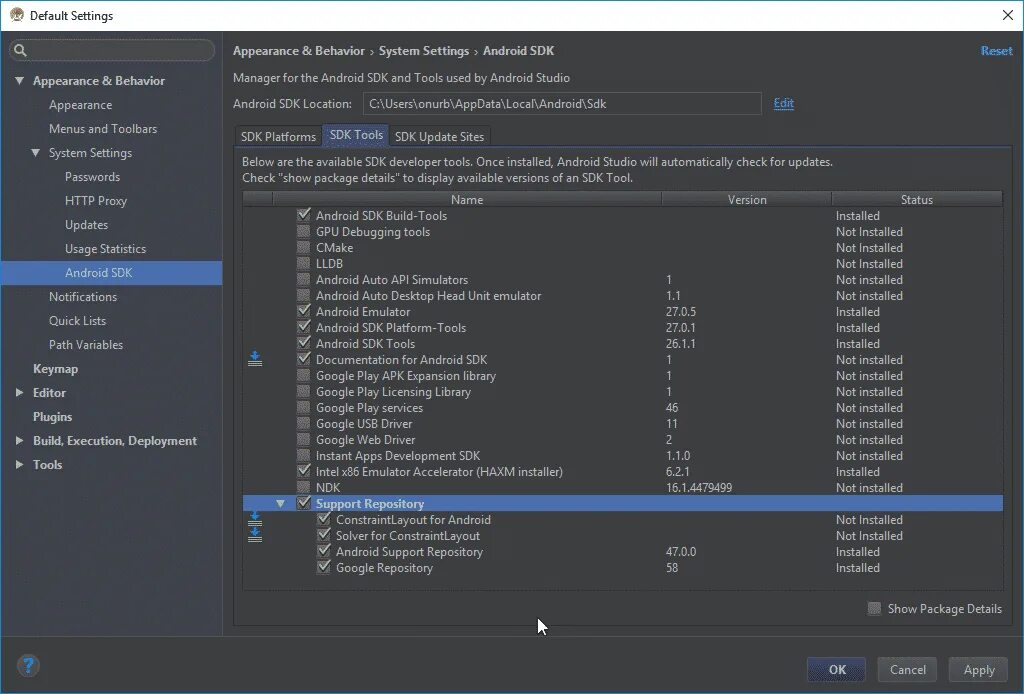The width and height of the screenshot is (1024, 694).
Task: Open the SDK Update Sites tab
Action: click(440, 136)
